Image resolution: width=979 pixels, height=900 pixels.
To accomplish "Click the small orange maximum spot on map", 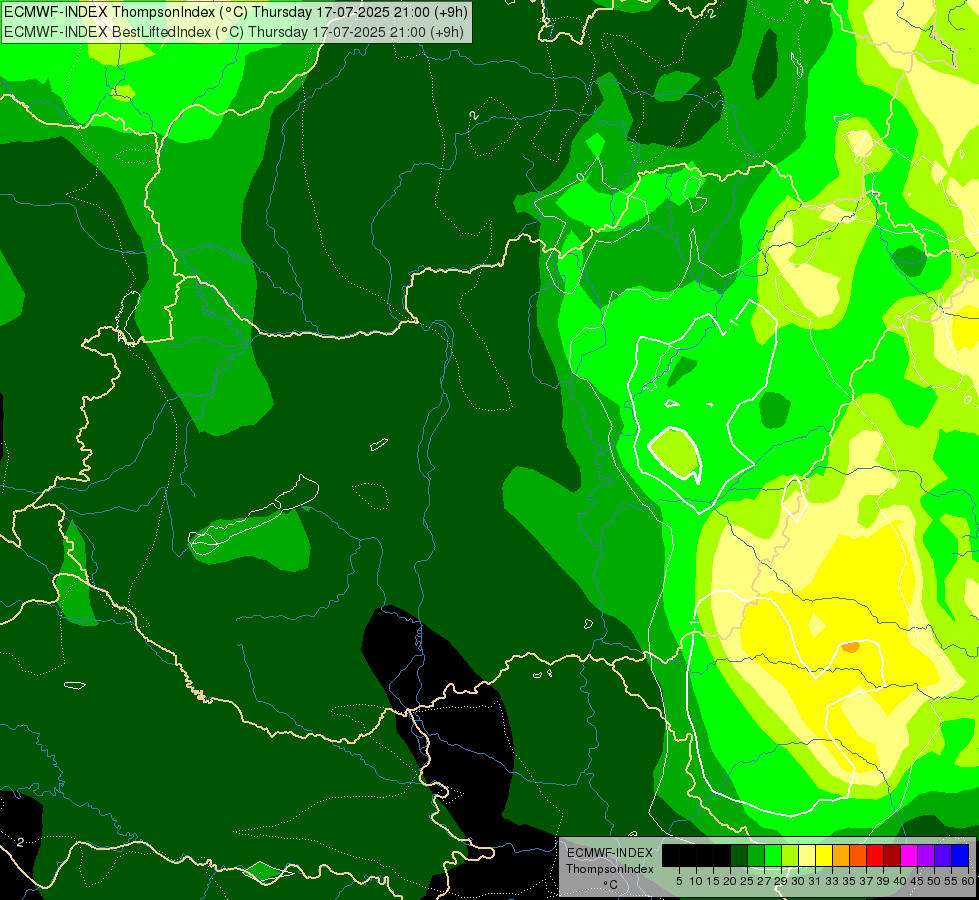I will click(851, 647).
